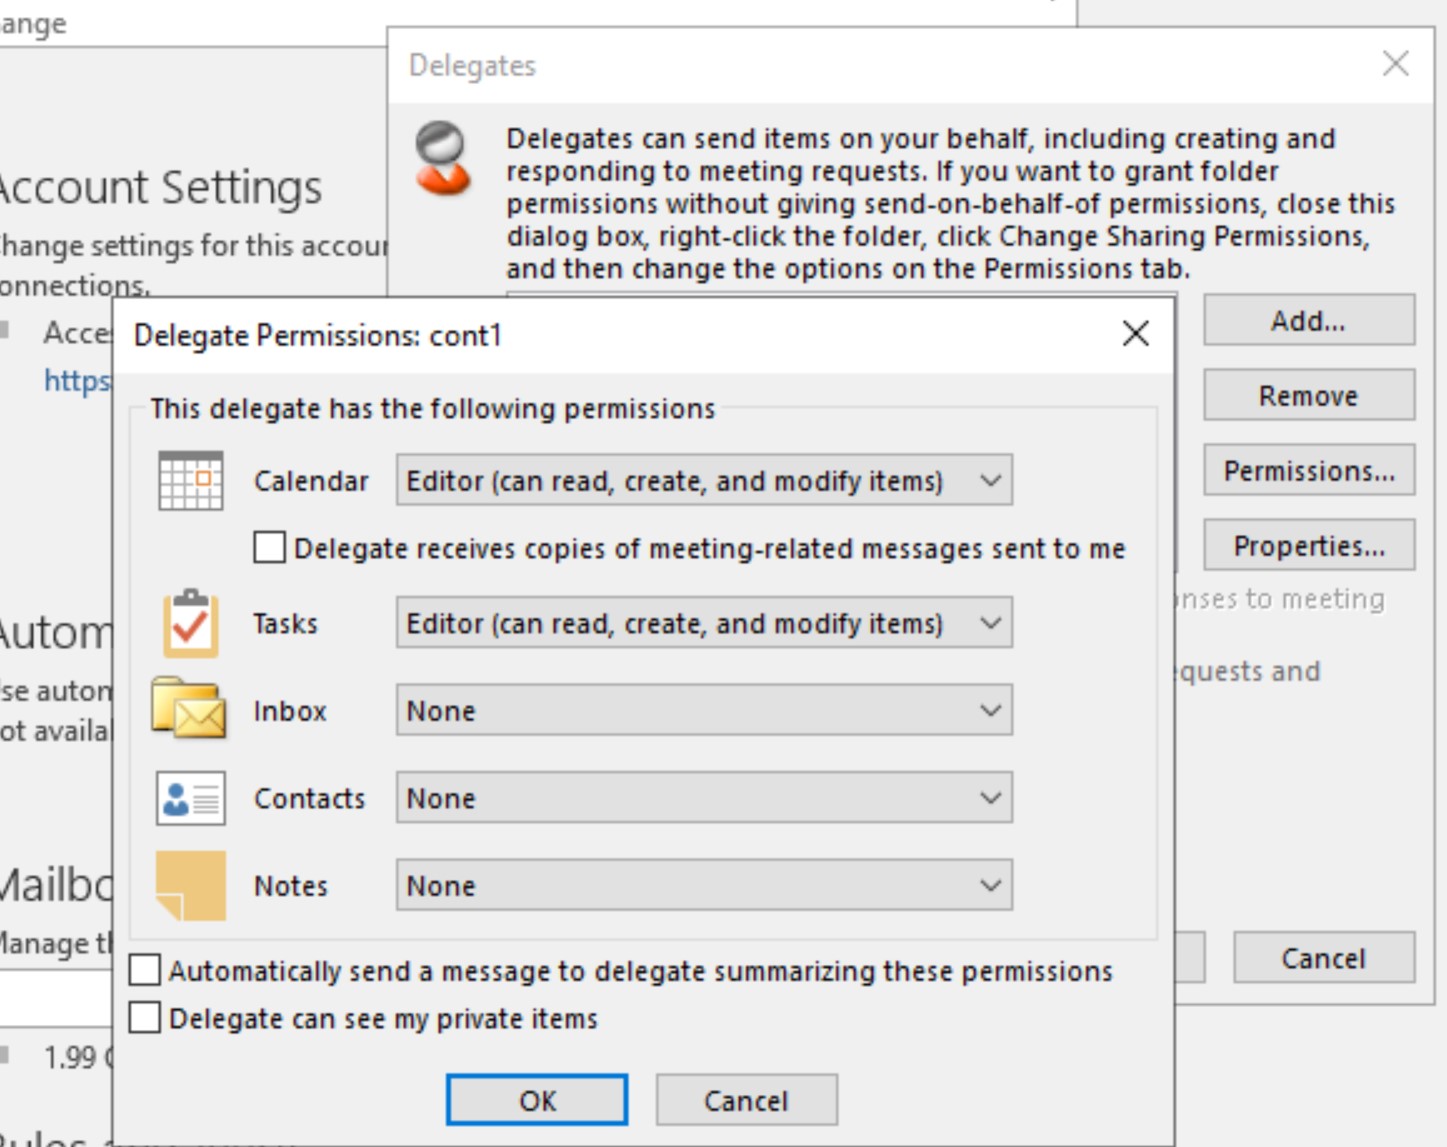The image size is (1447, 1147).
Task: Click the Inbox folder icon
Action: click(191, 710)
